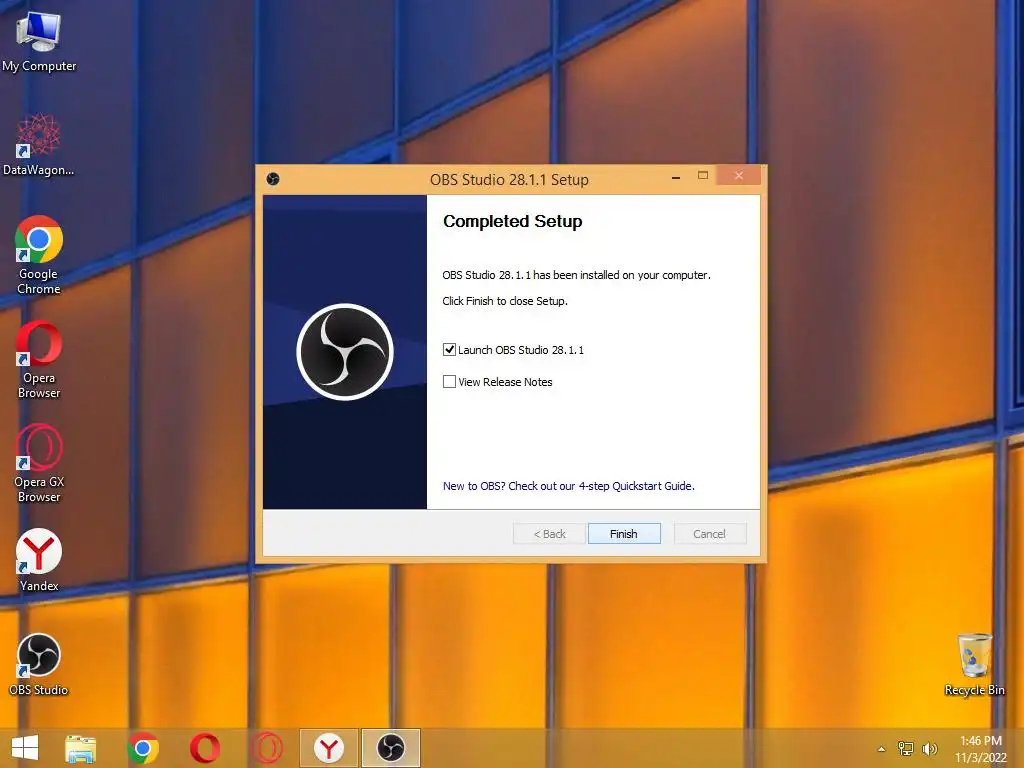Click the Finish button
Viewport: 1024px width, 768px height.
click(x=624, y=534)
